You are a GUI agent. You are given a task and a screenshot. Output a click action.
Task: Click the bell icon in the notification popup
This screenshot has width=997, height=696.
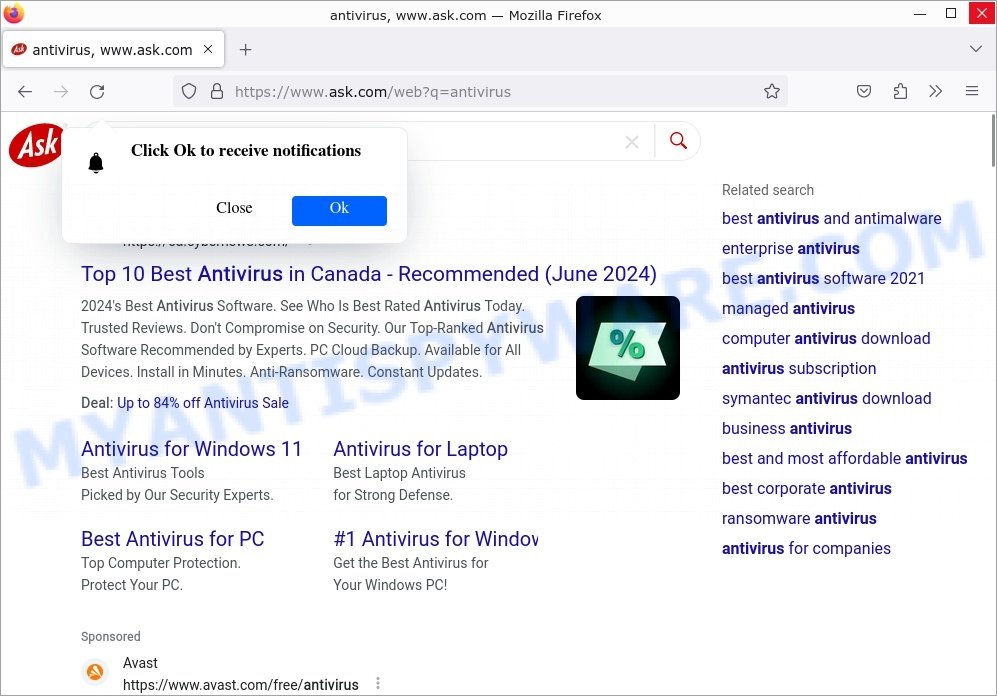point(95,163)
